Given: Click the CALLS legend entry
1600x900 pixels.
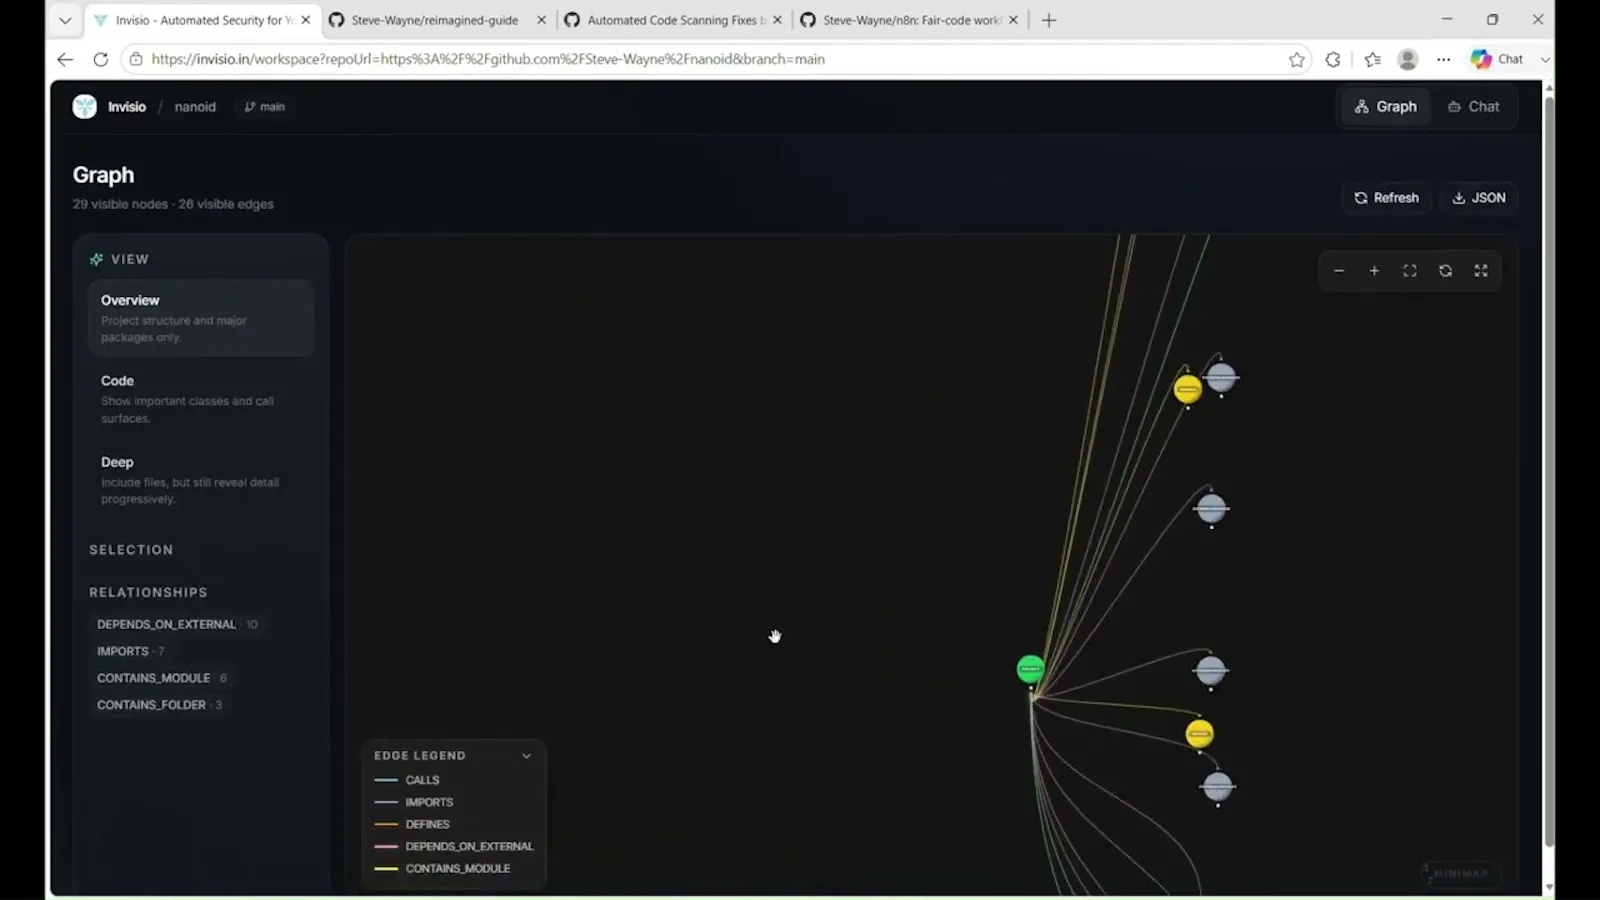Looking at the screenshot, I should [x=407, y=780].
